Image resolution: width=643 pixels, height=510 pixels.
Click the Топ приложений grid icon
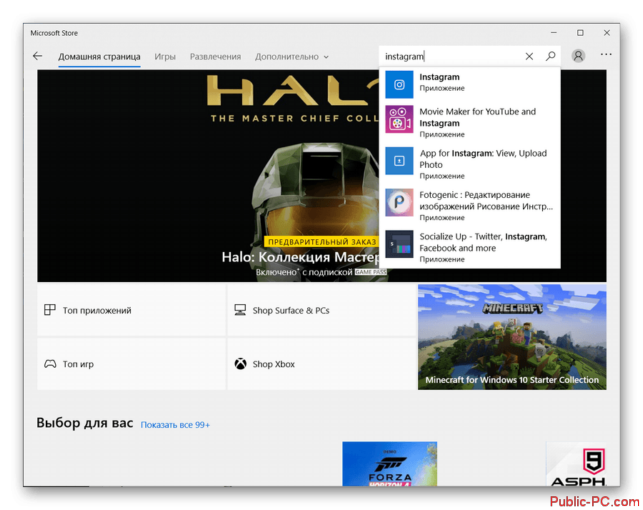[50, 310]
